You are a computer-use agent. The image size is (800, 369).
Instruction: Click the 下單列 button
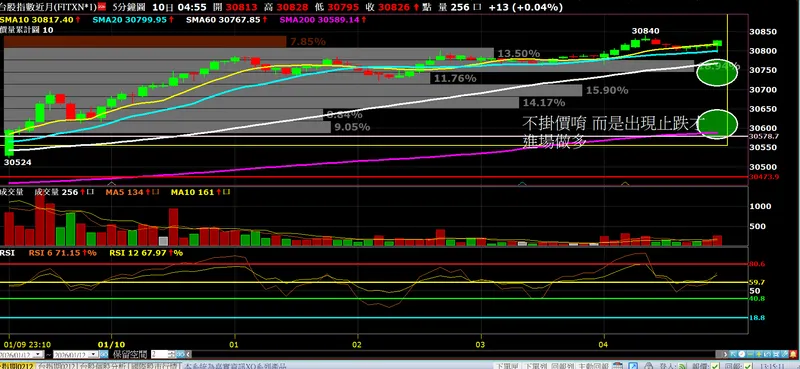coord(536,365)
